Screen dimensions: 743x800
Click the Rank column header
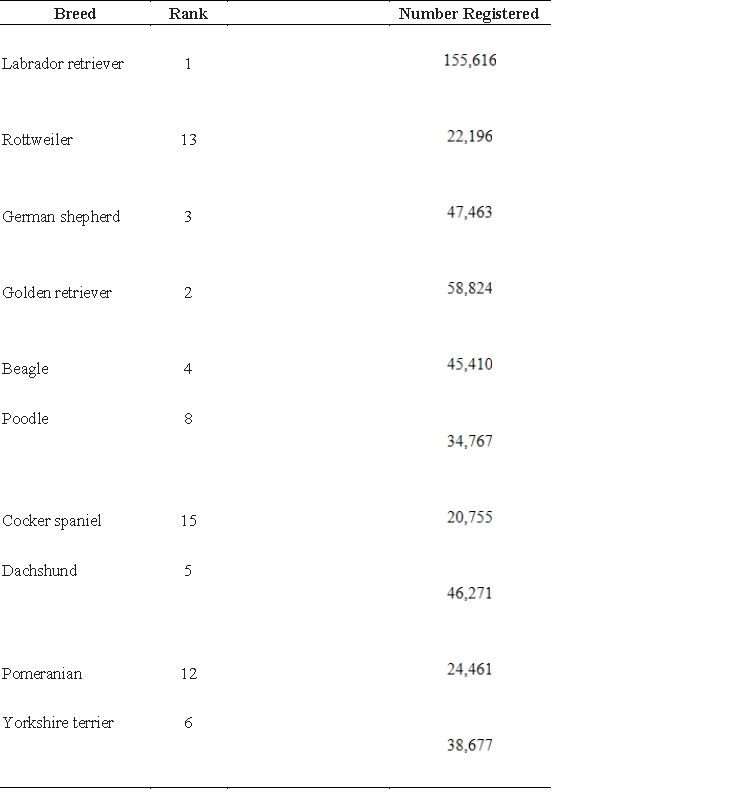pos(188,14)
